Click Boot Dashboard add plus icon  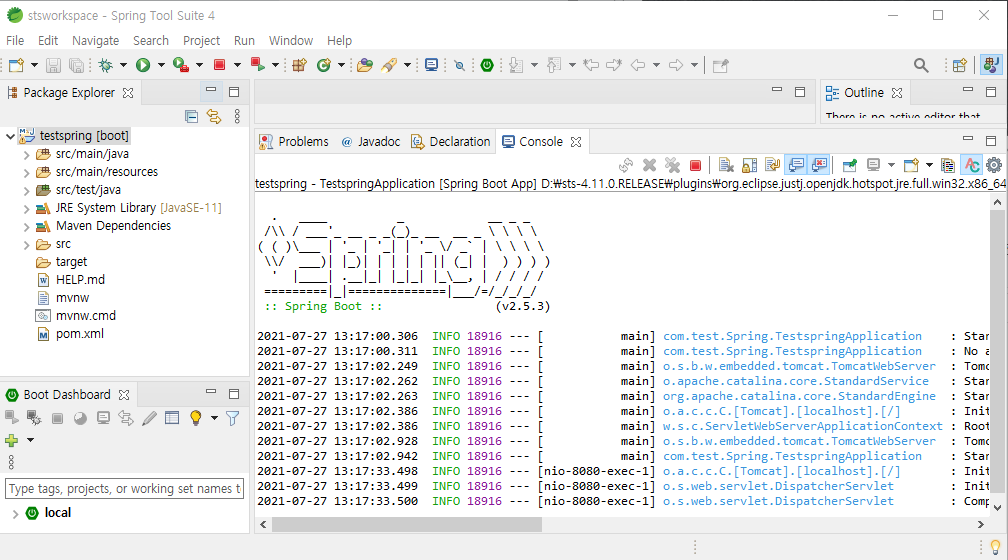(x=12, y=440)
